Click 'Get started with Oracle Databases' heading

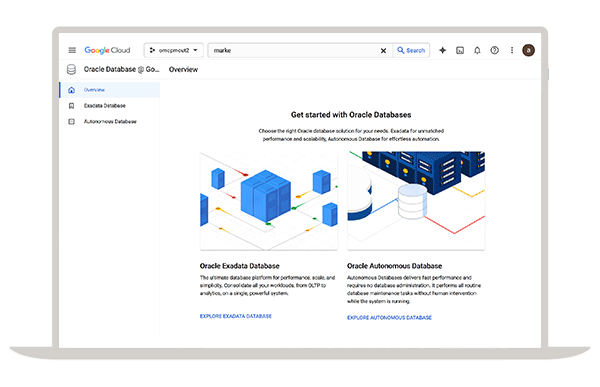(351, 115)
